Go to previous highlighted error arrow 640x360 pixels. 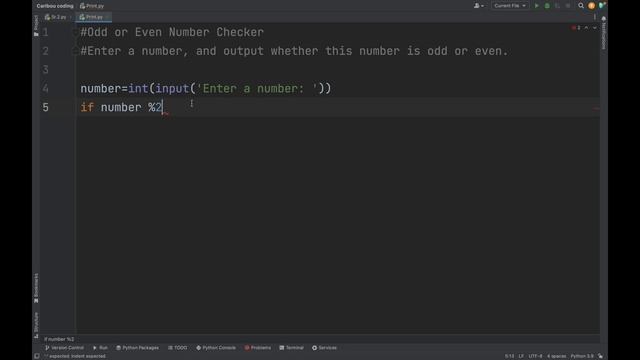[x=587, y=28]
